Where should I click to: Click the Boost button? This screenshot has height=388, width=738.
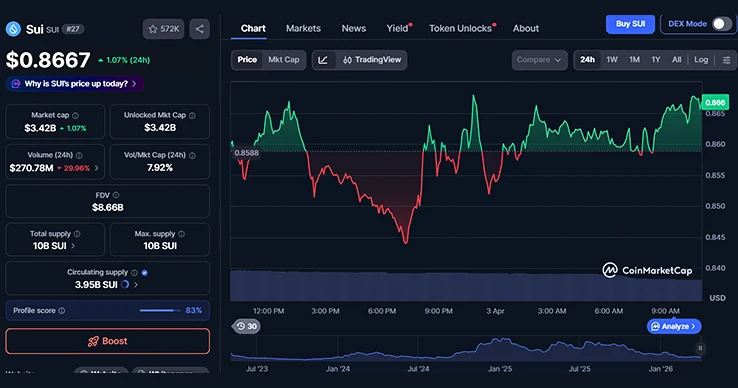point(107,341)
